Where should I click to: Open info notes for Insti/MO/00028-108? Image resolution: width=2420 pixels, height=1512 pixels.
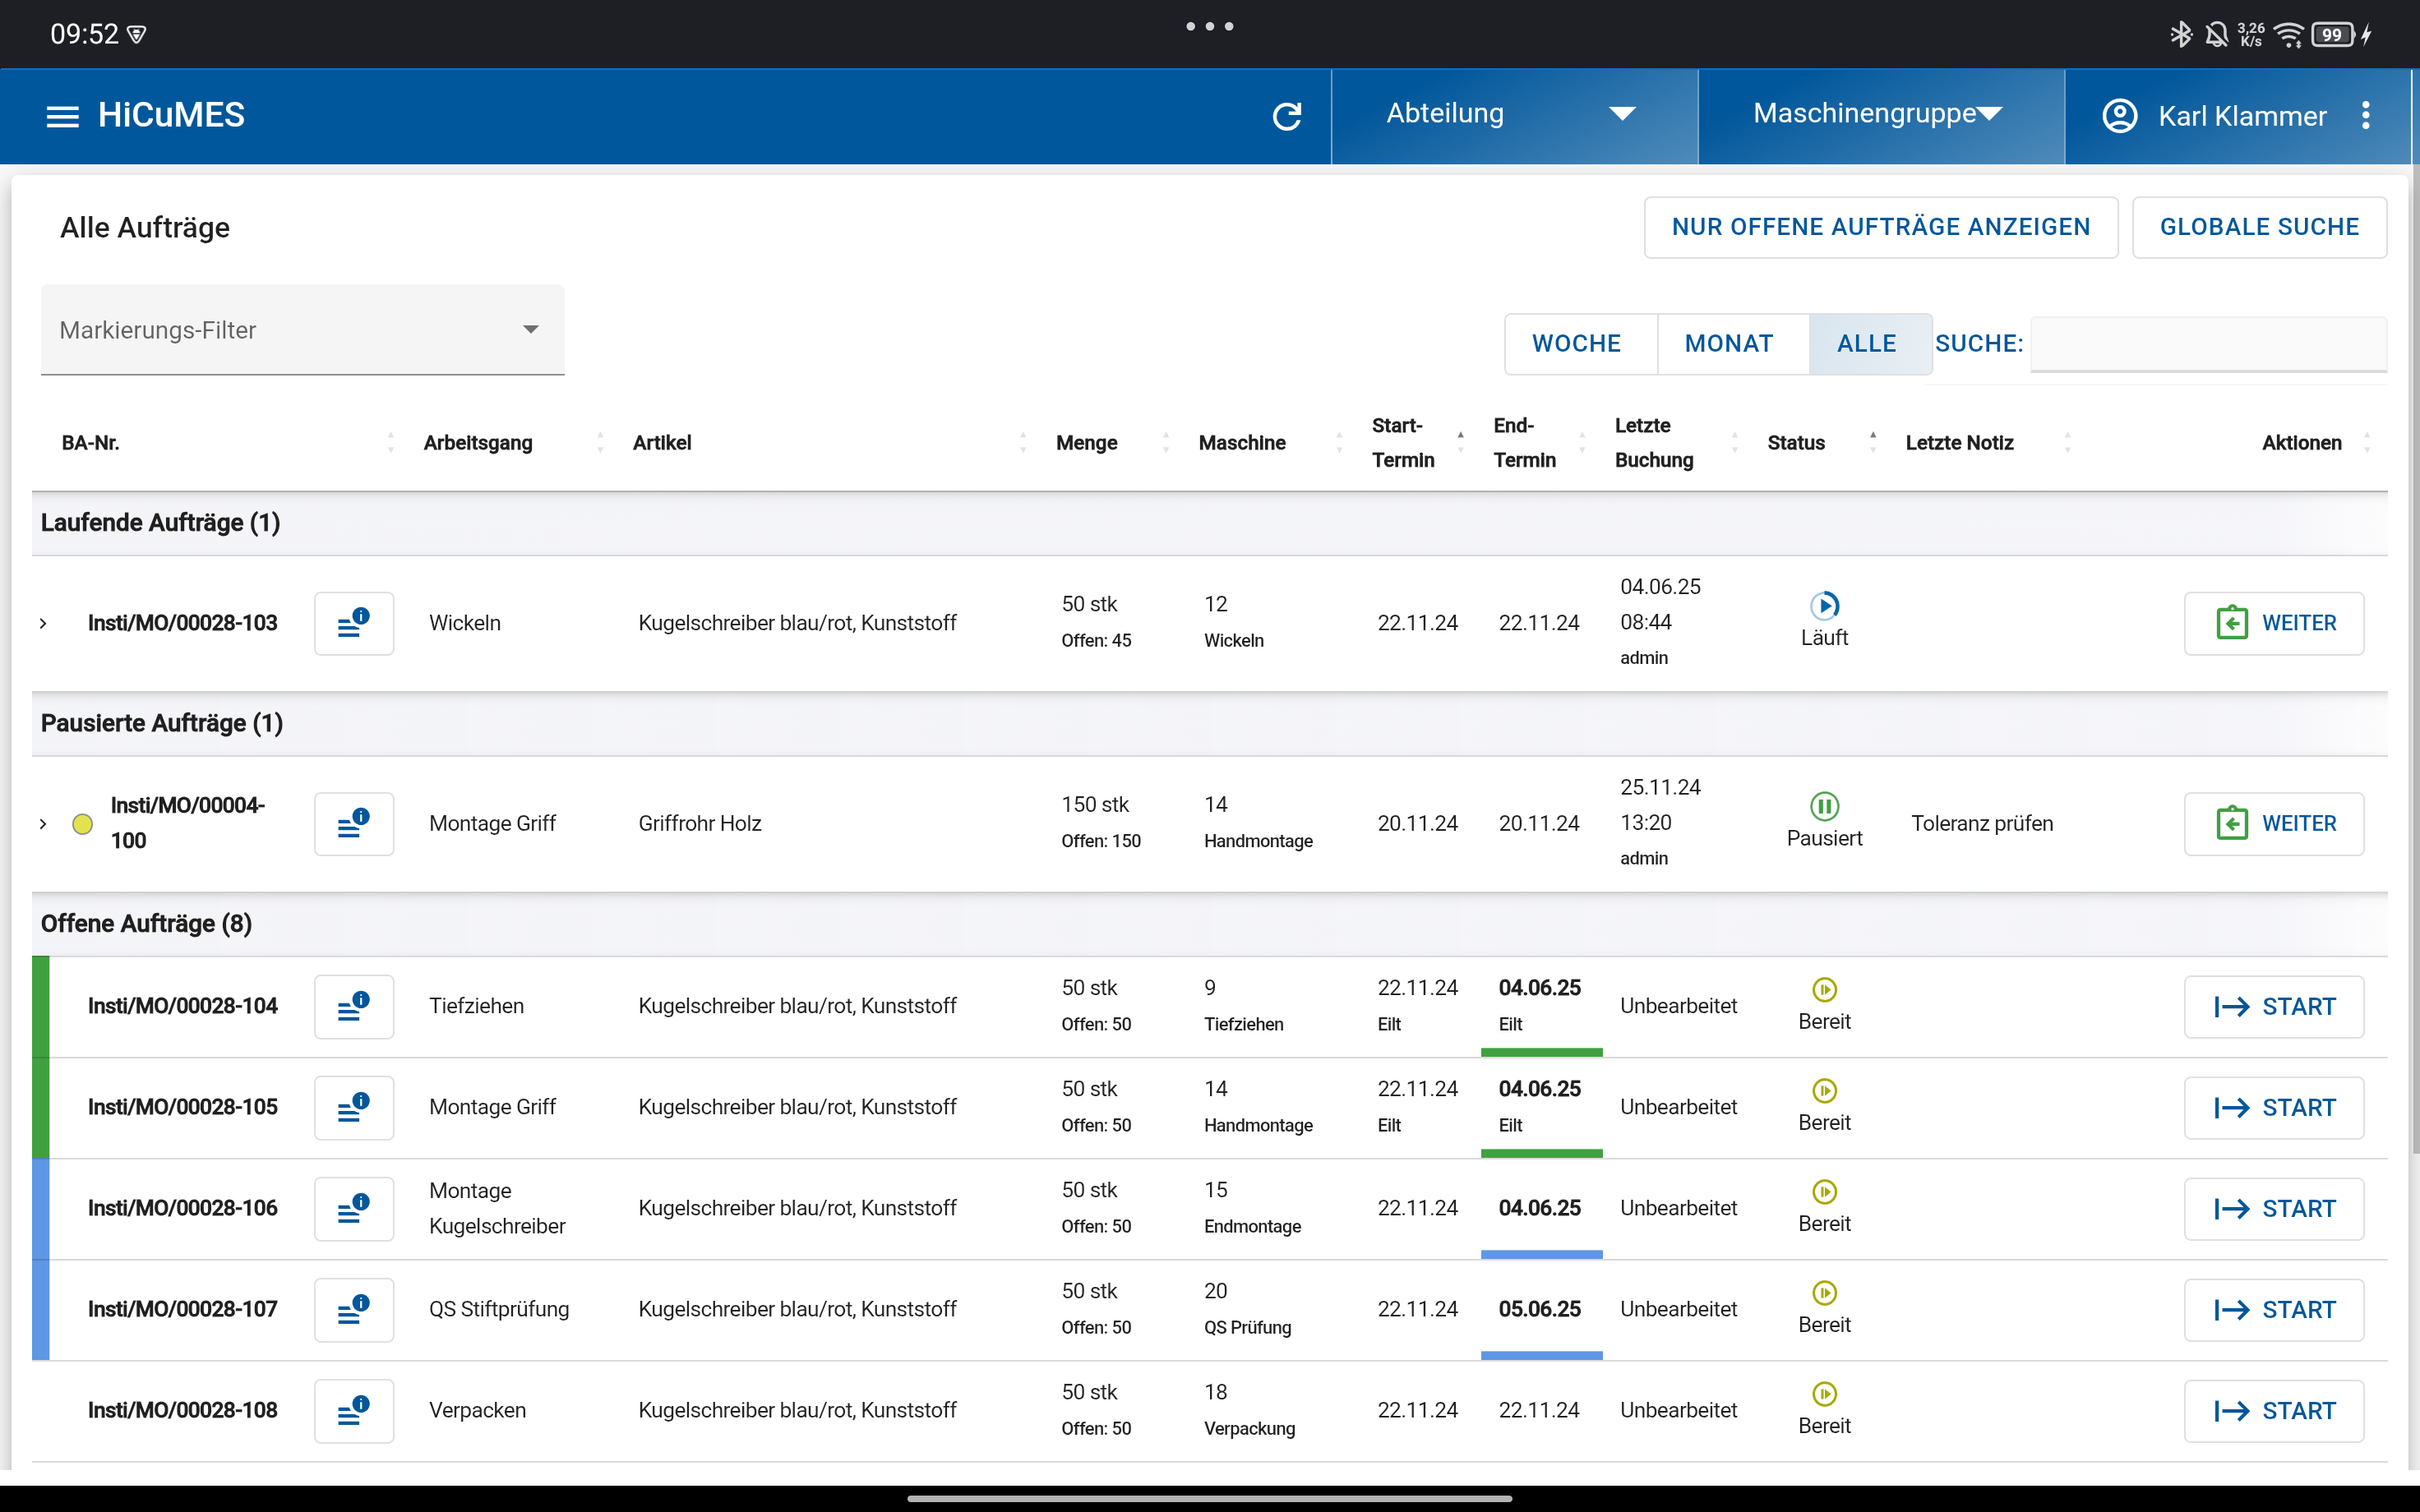point(354,1410)
